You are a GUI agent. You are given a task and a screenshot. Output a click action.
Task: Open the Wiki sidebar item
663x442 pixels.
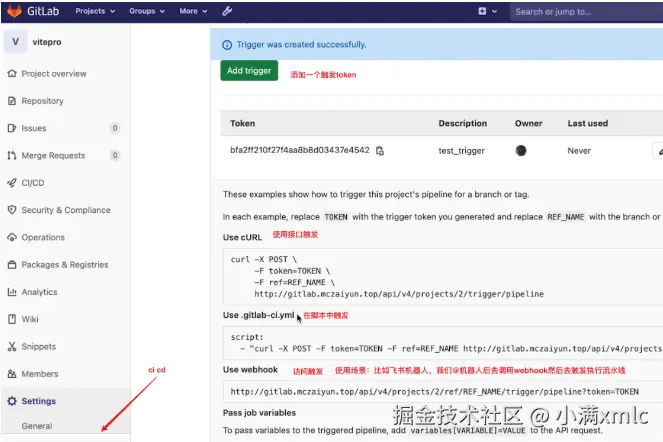pos(30,319)
